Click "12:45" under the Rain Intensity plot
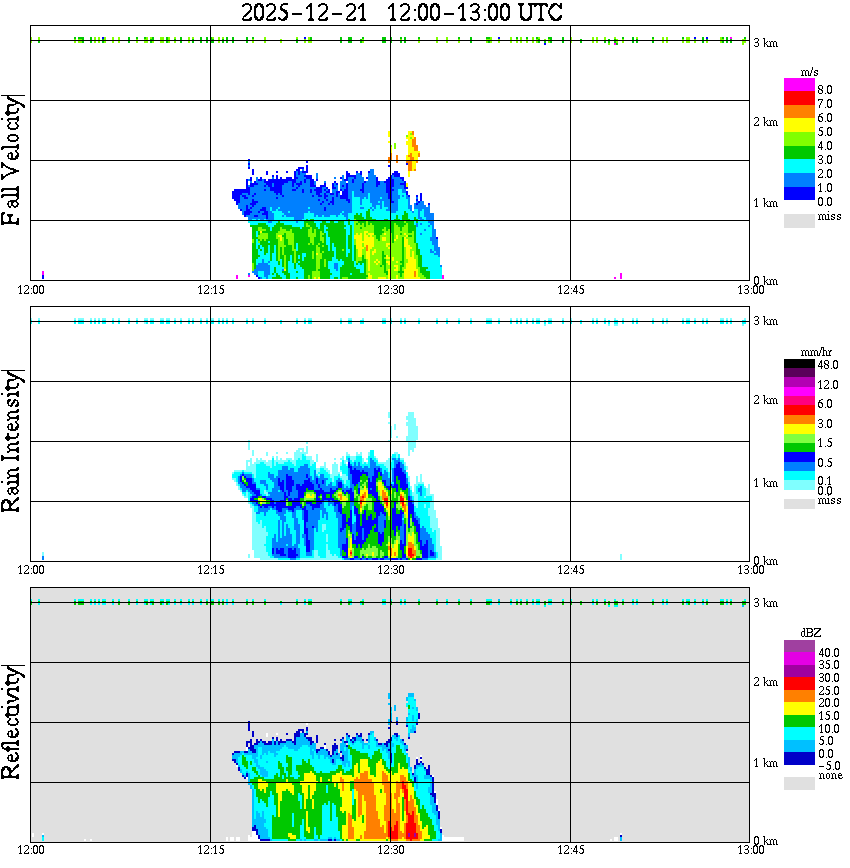Image resolution: width=850 pixels, height=868 pixels. (570, 570)
